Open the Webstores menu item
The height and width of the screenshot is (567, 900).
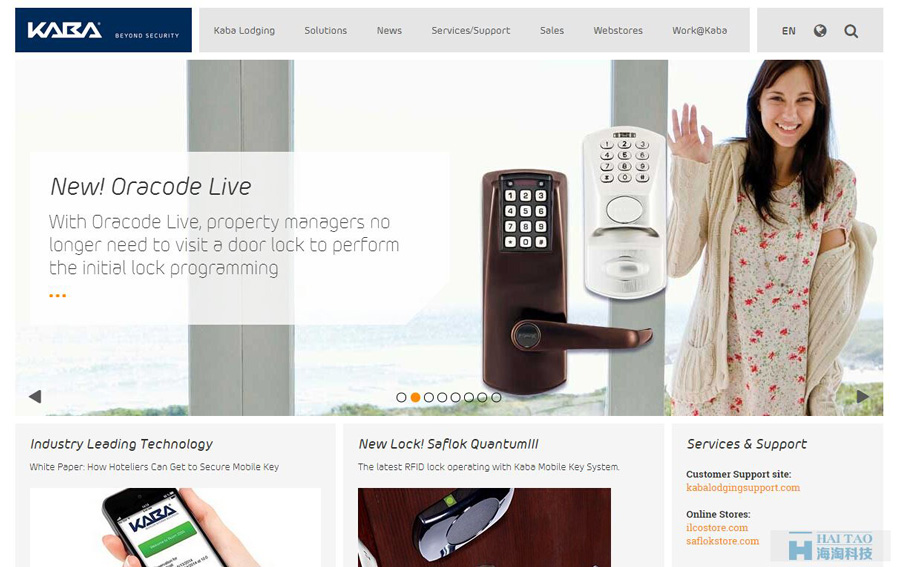(x=618, y=30)
